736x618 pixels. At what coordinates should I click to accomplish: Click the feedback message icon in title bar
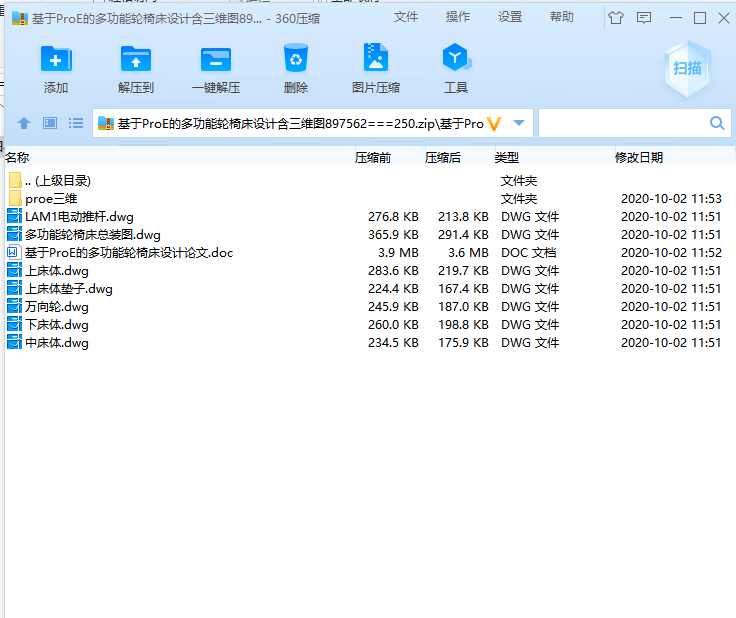click(644, 18)
